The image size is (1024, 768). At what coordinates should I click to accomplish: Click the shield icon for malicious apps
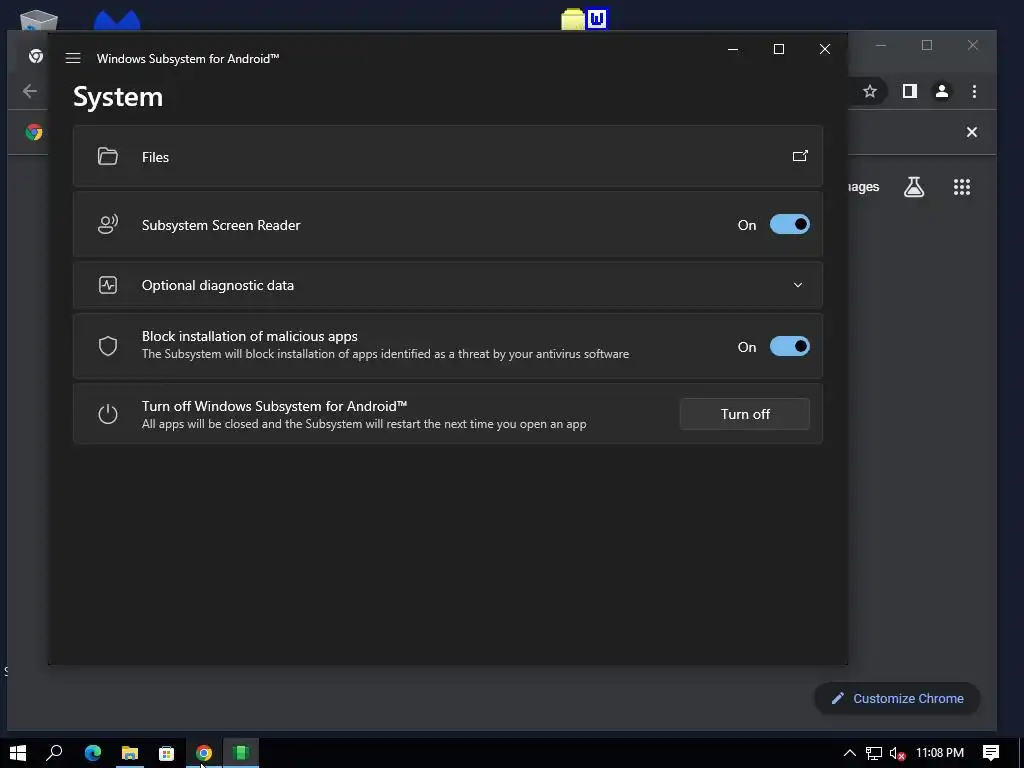108,346
